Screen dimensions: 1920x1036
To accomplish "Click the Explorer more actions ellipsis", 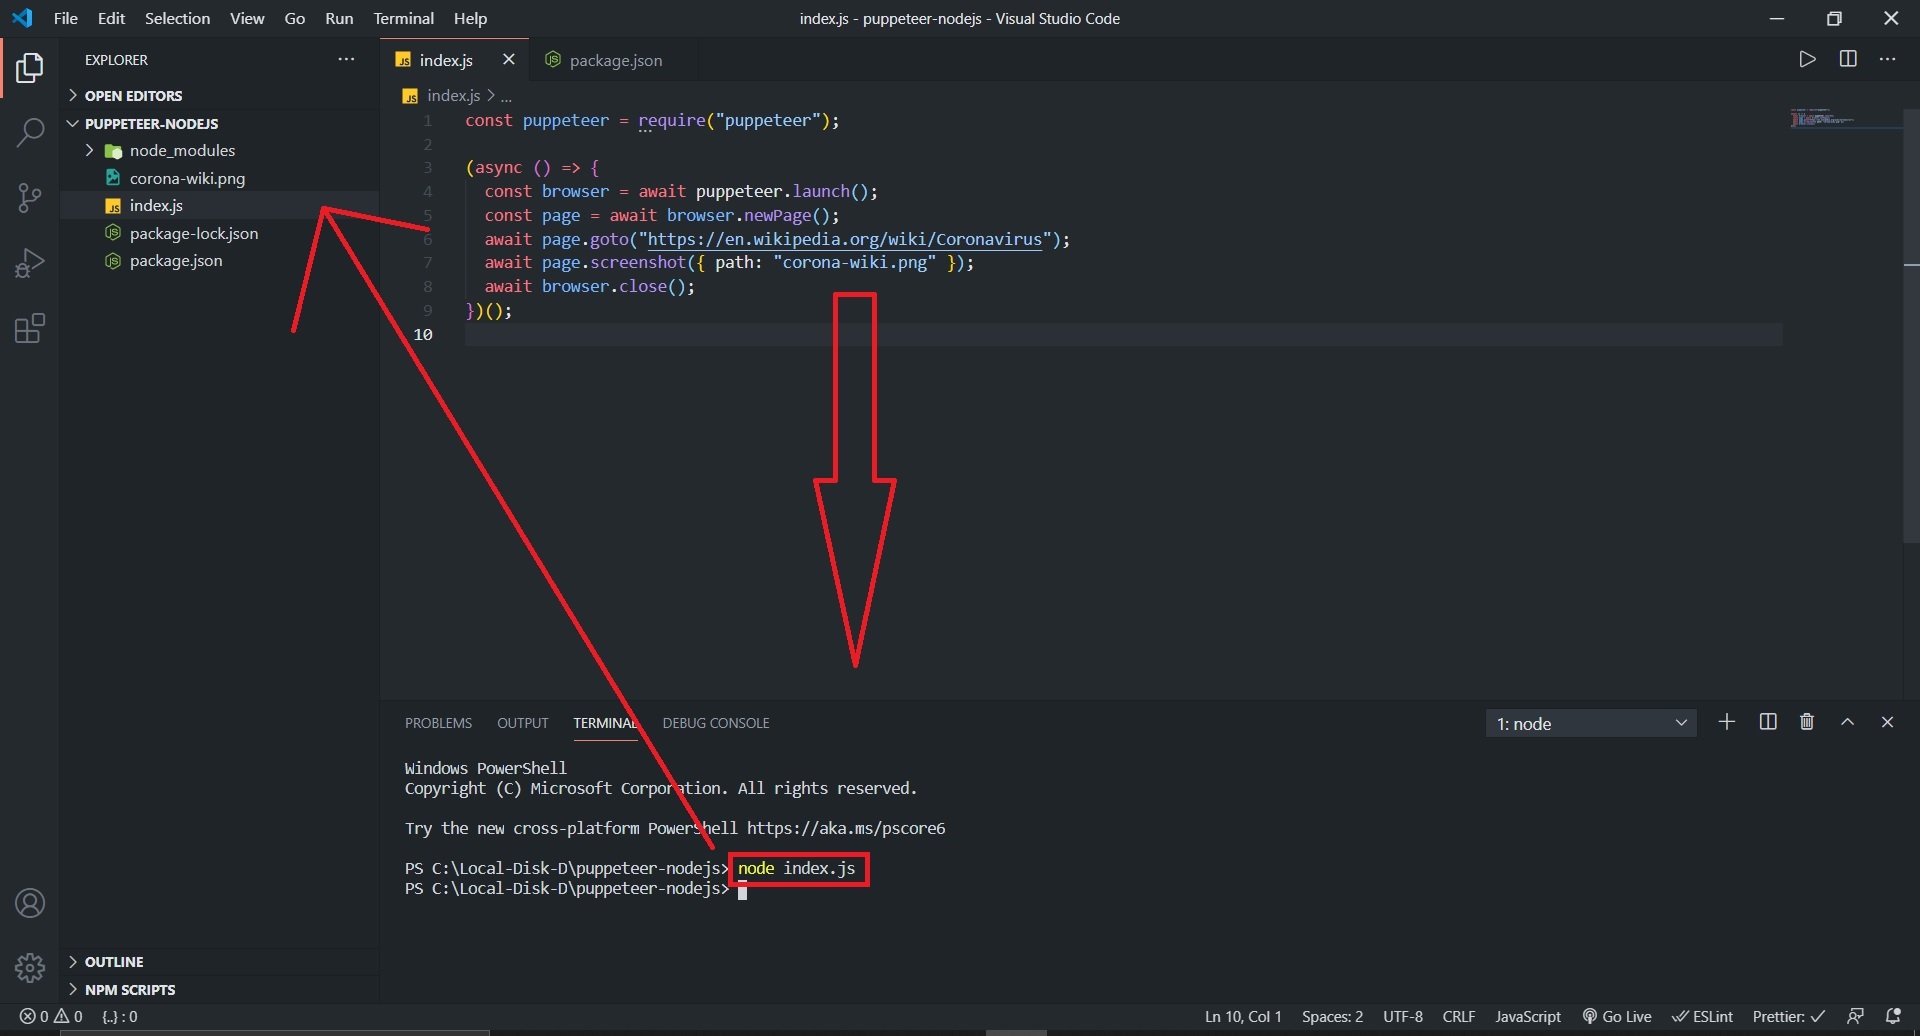I will pyautogui.click(x=346, y=60).
